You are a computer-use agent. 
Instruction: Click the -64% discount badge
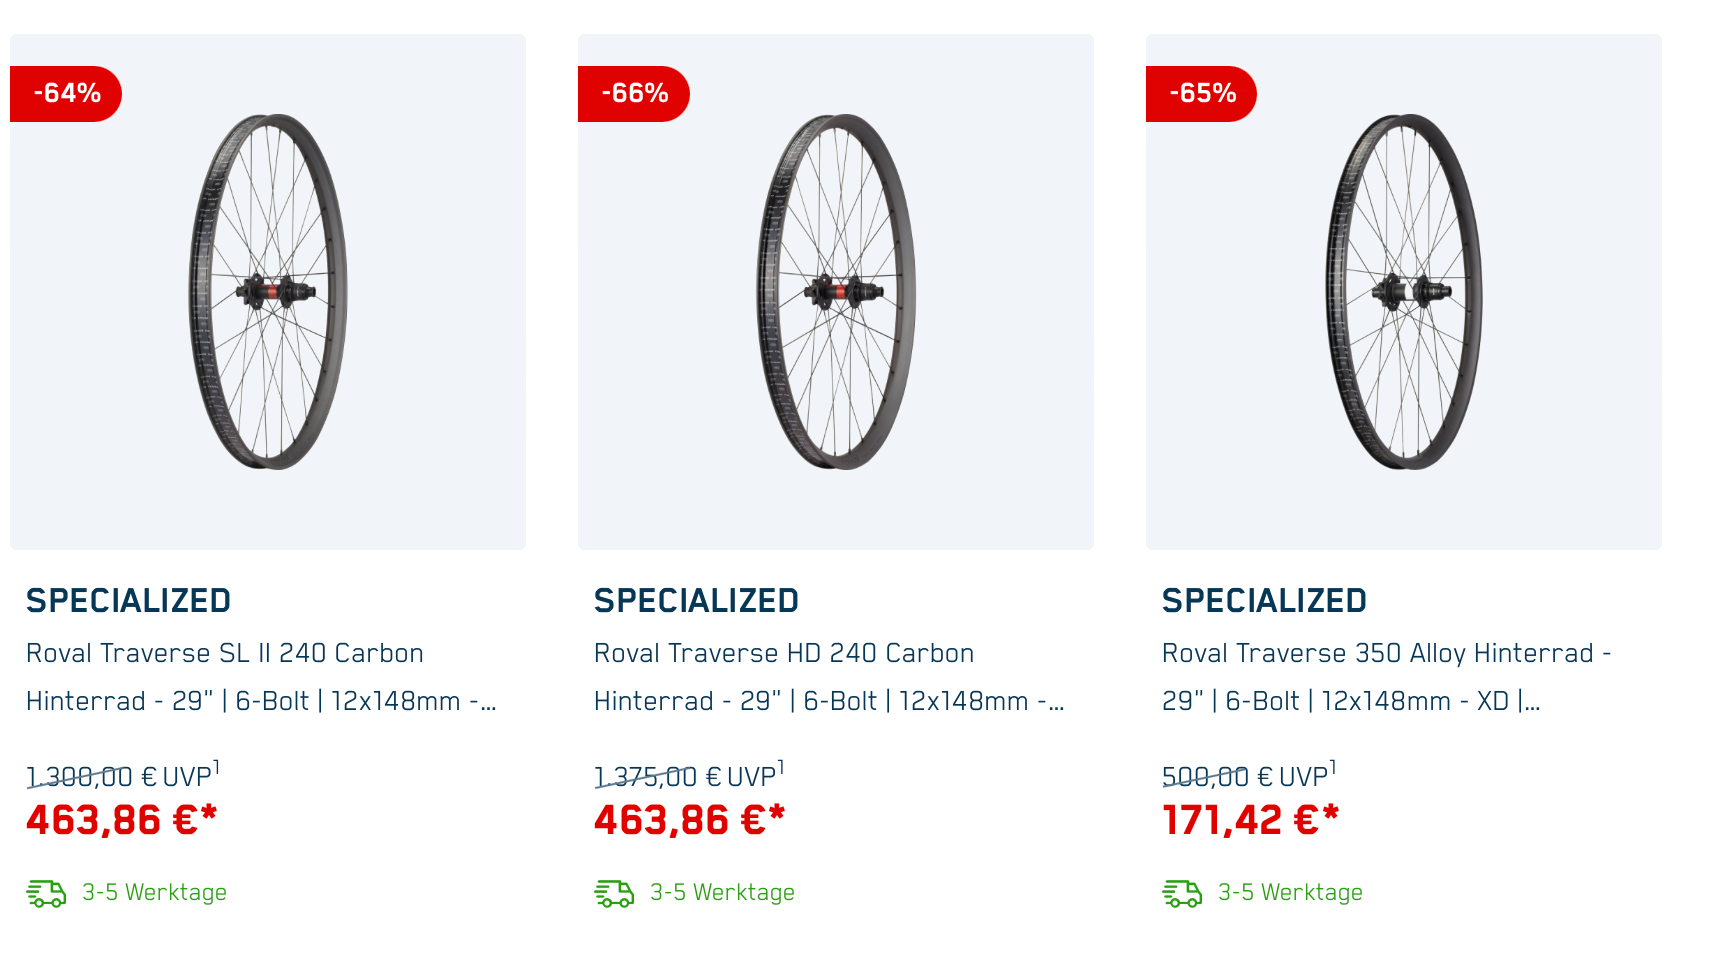click(66, 94)
